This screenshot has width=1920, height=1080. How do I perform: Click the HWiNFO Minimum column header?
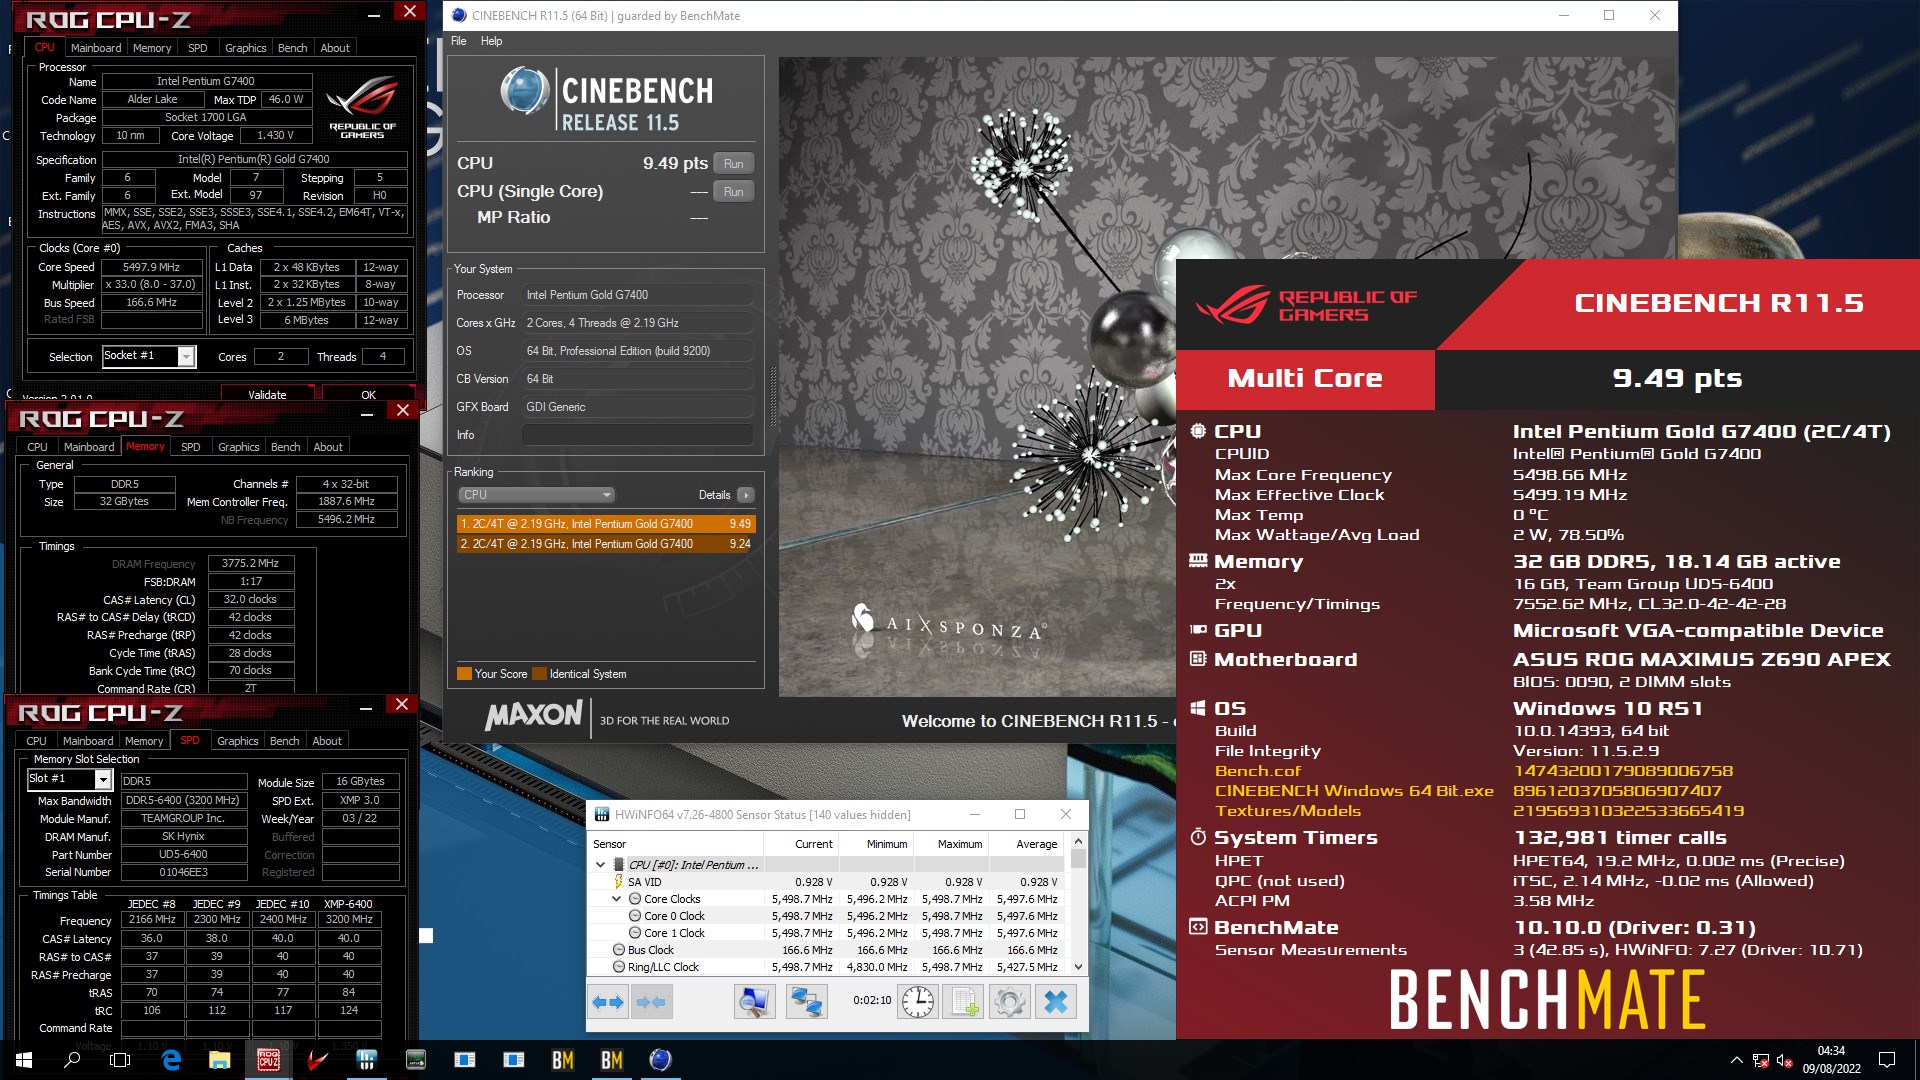click(875, 844)
